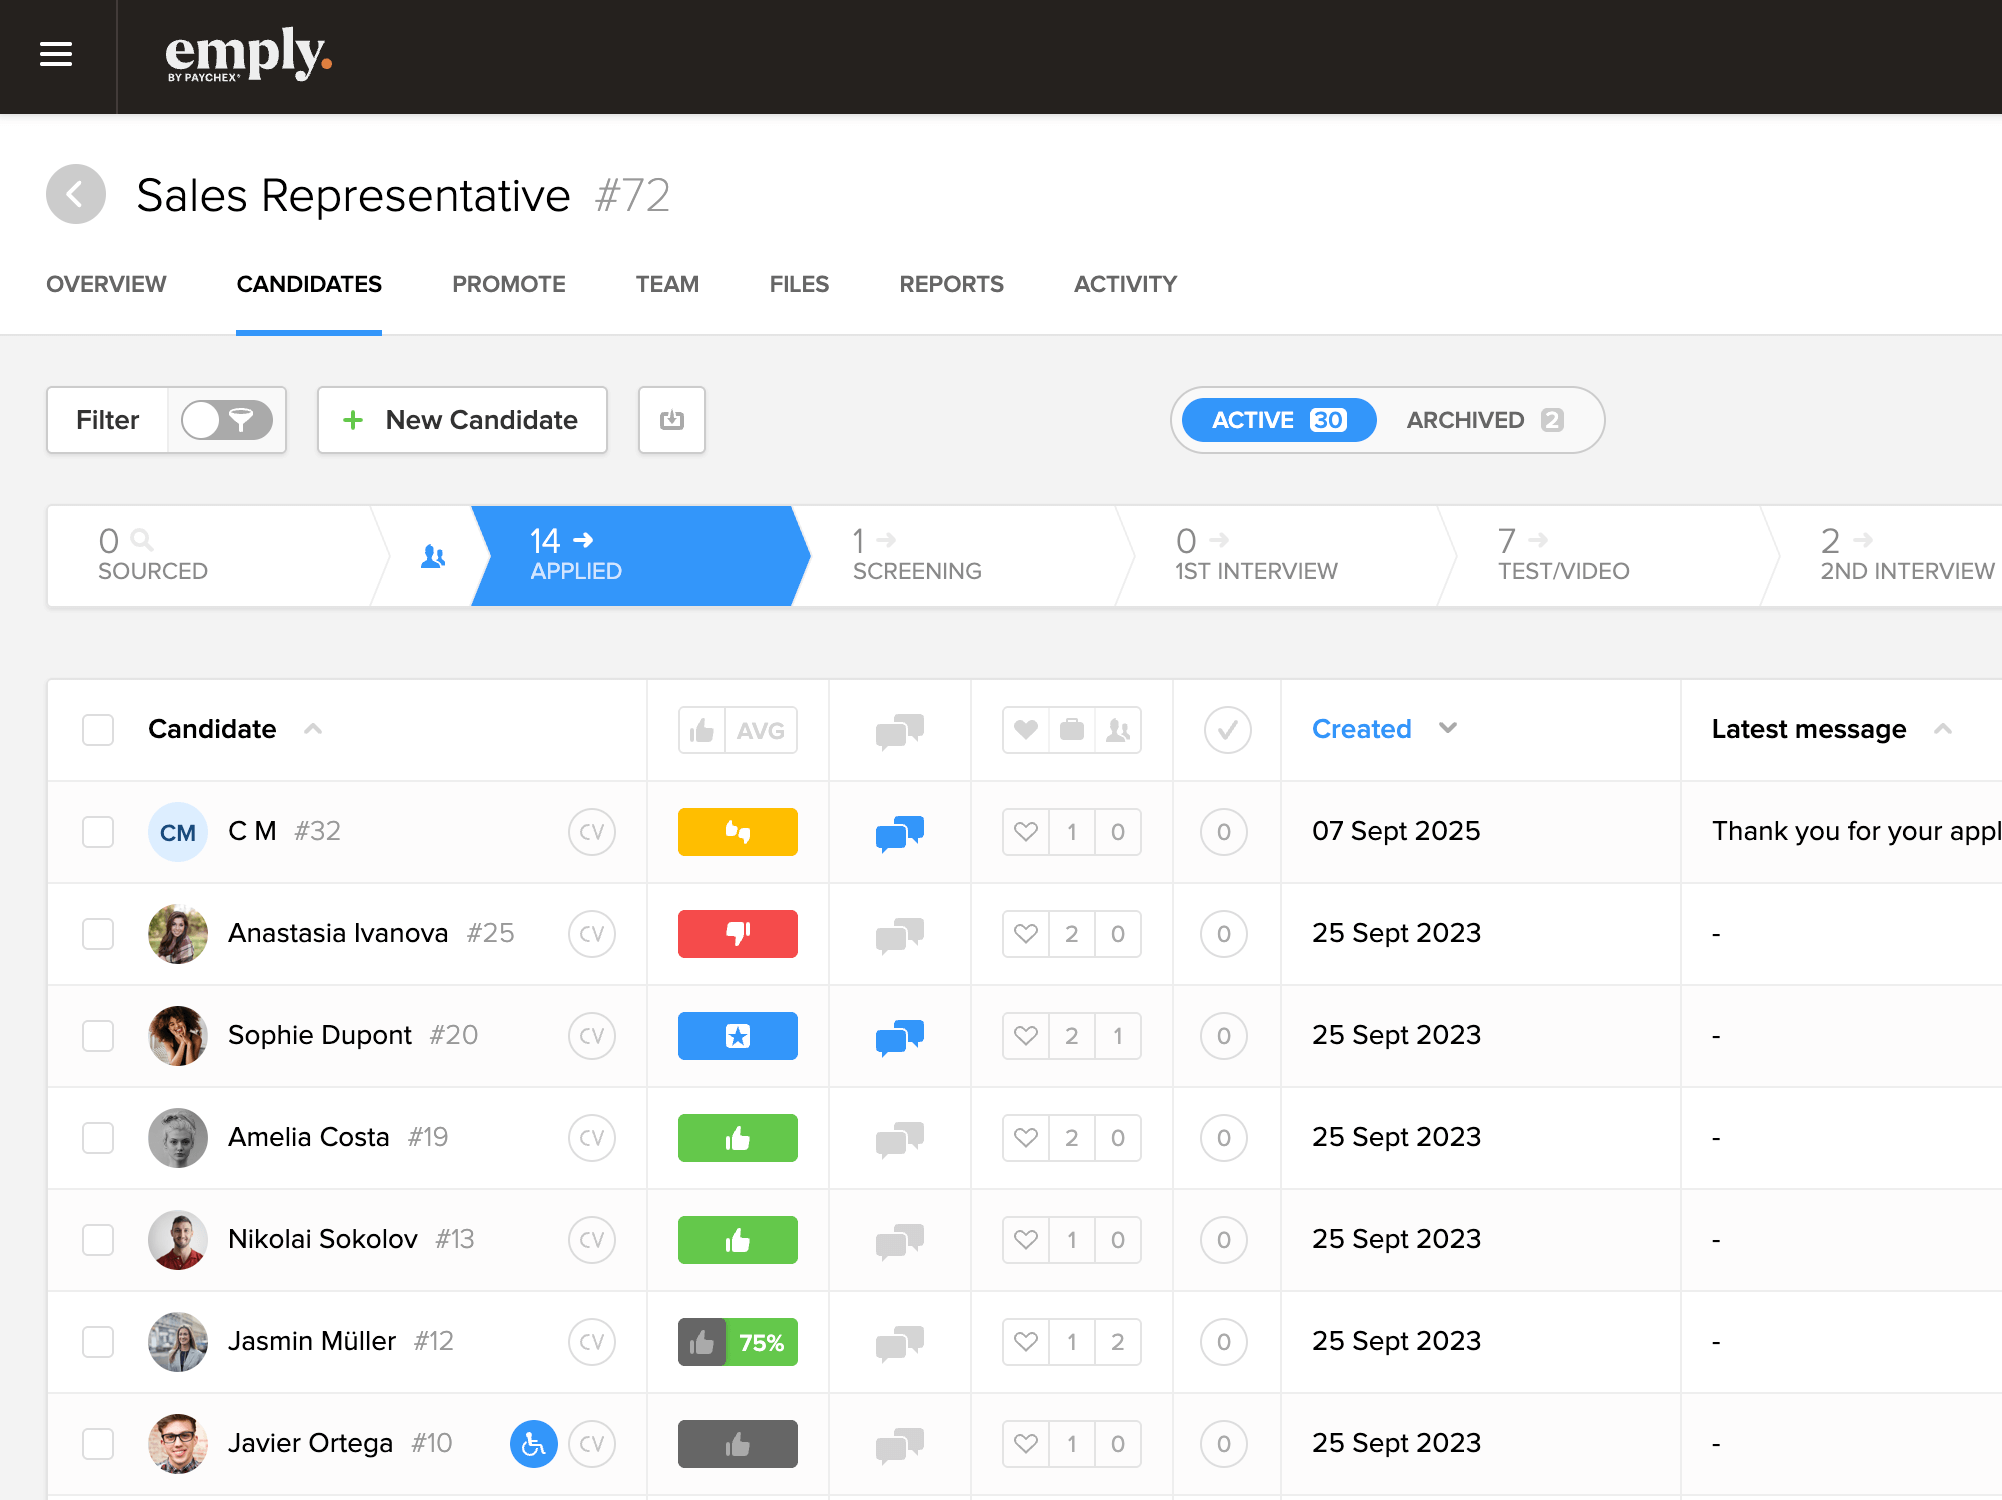Click the import candidates icon button

tap(672, 420)
